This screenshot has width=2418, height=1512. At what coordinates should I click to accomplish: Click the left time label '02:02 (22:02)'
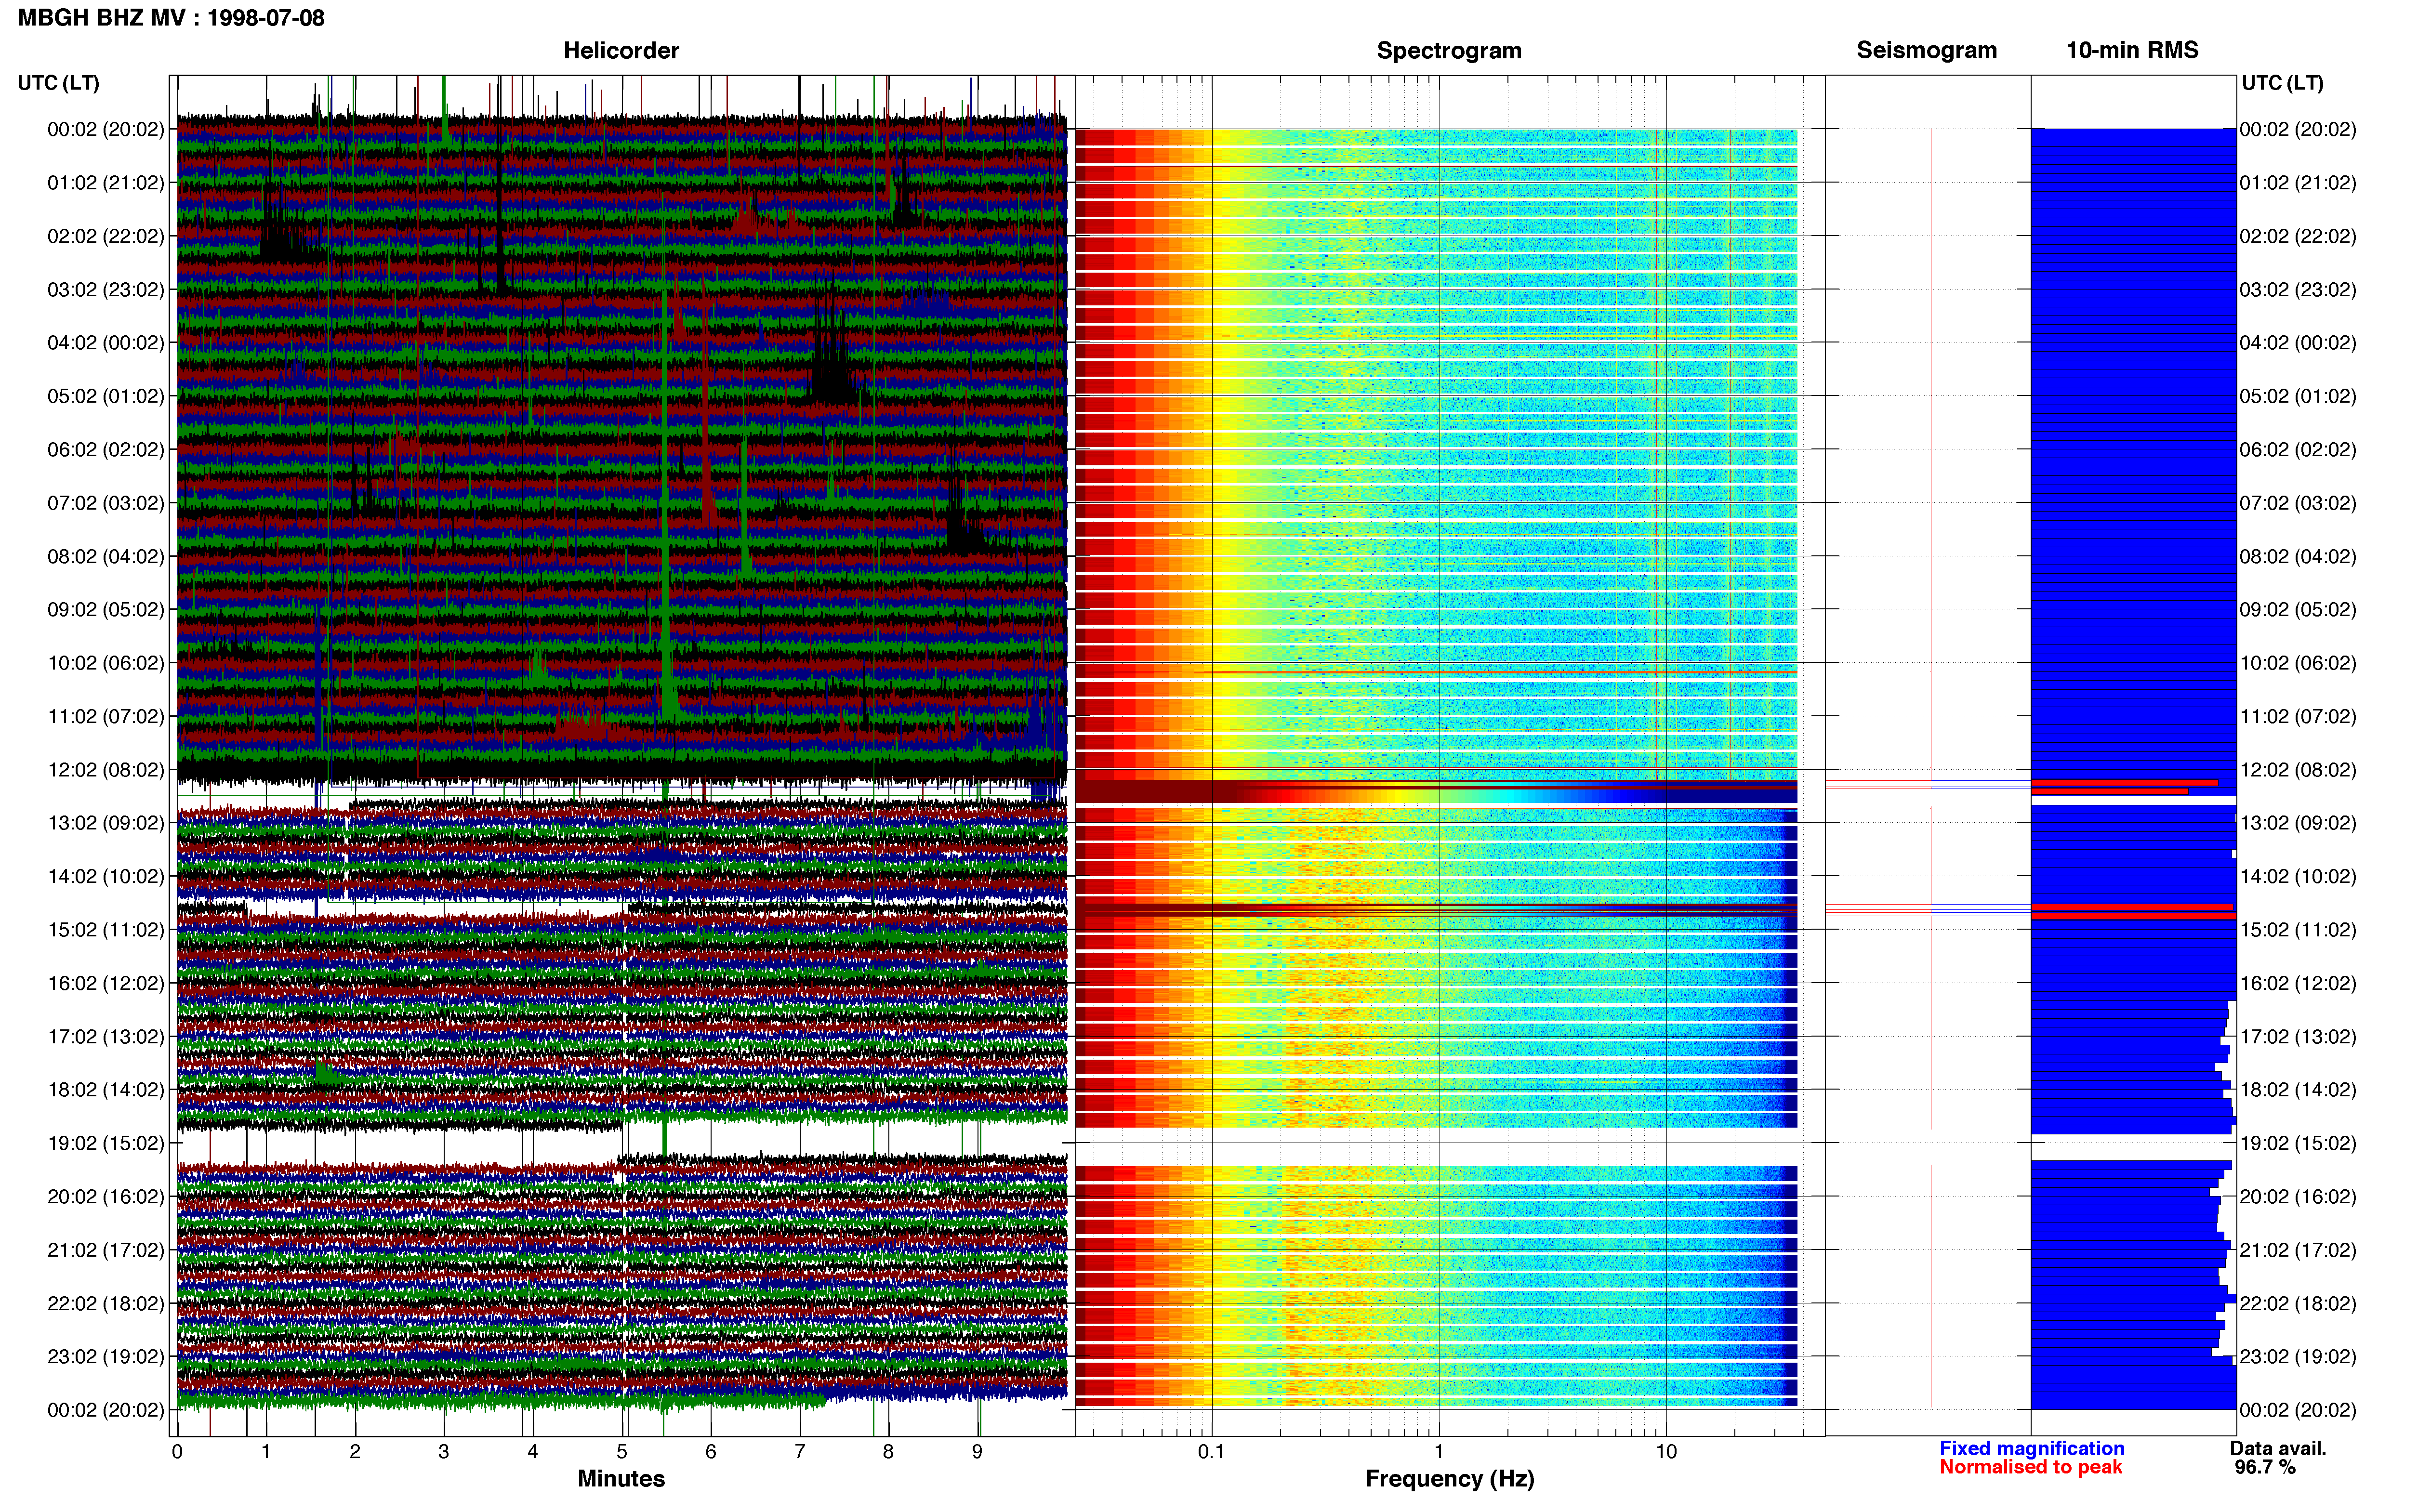106,236
